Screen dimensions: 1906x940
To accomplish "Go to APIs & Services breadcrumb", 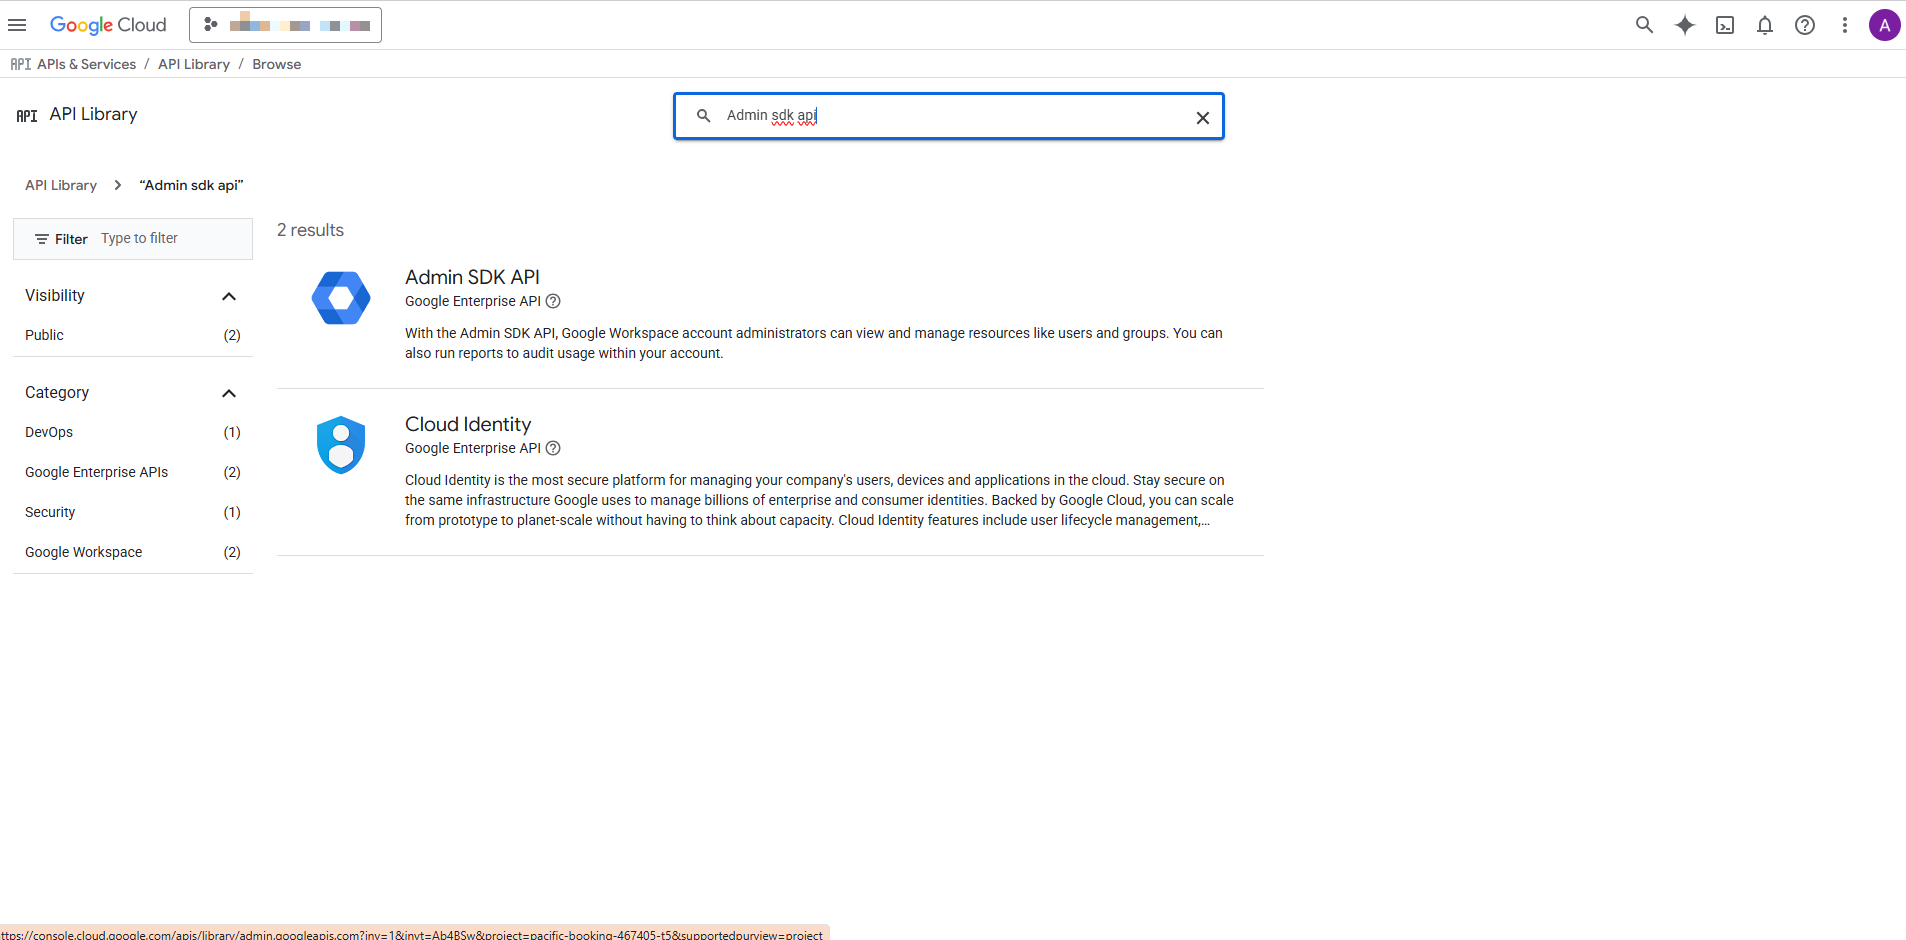I will [x=87, y=64].
